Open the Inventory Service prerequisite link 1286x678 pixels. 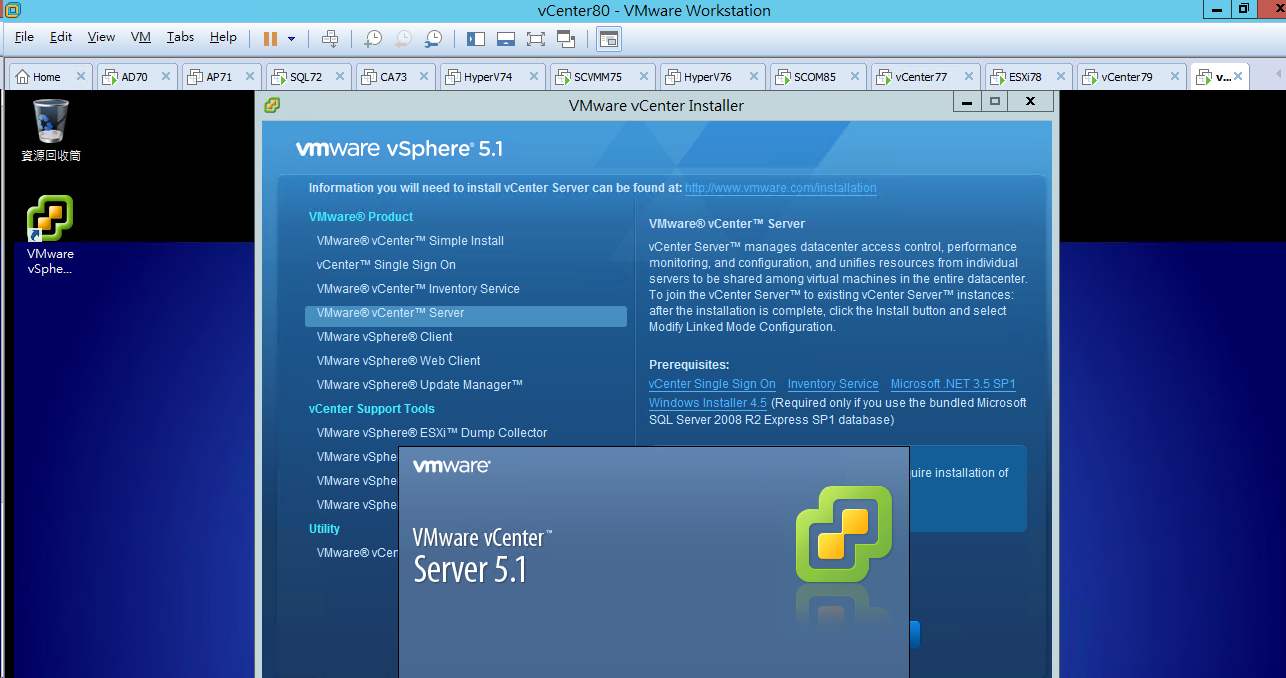click(x=833, y=384)
